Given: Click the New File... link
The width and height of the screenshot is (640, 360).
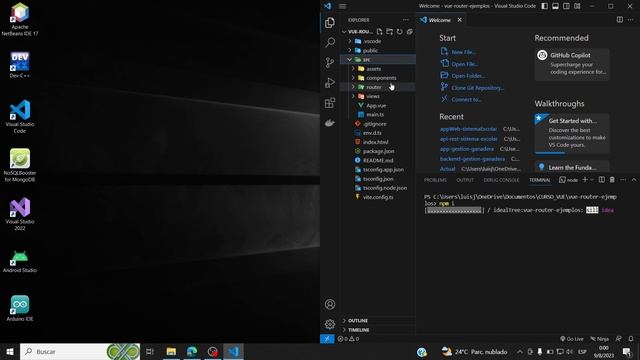Looking at the screenshot, I should tap(463, 52).
